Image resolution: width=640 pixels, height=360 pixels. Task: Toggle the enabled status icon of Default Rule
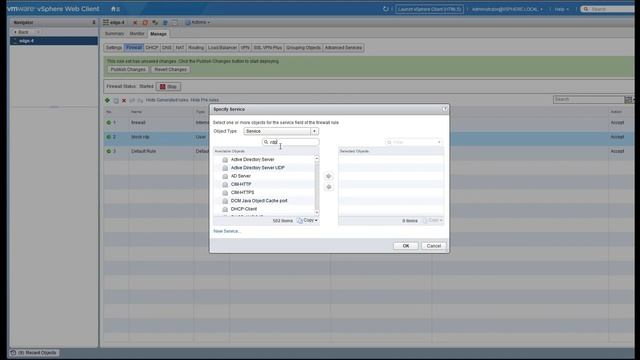pos(109,151)
